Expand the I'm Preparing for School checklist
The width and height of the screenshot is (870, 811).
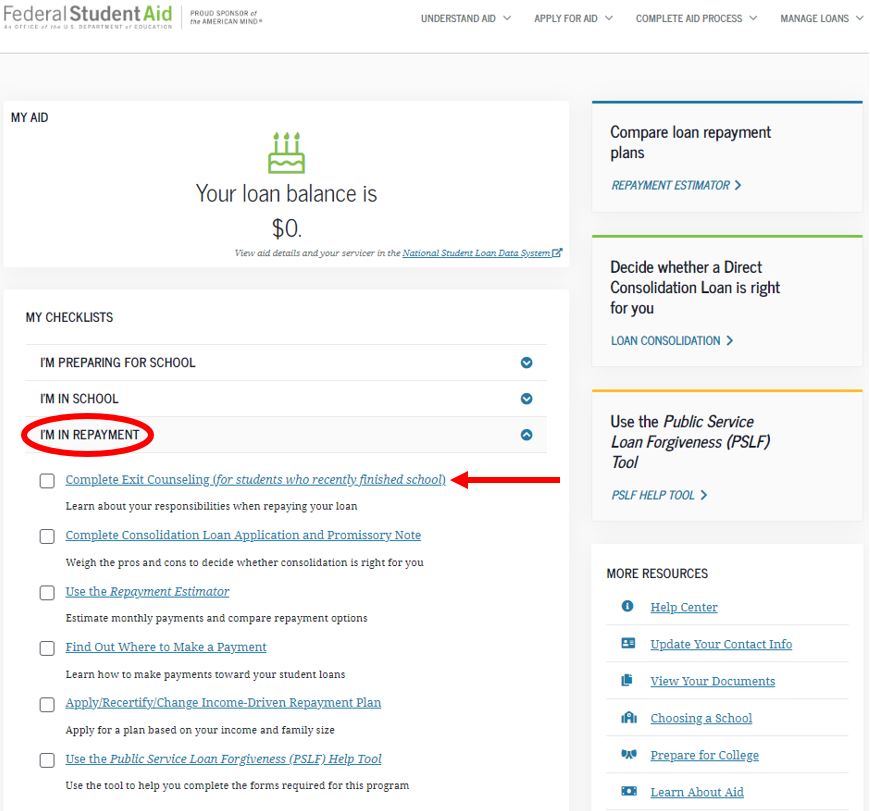pos(527,363)
